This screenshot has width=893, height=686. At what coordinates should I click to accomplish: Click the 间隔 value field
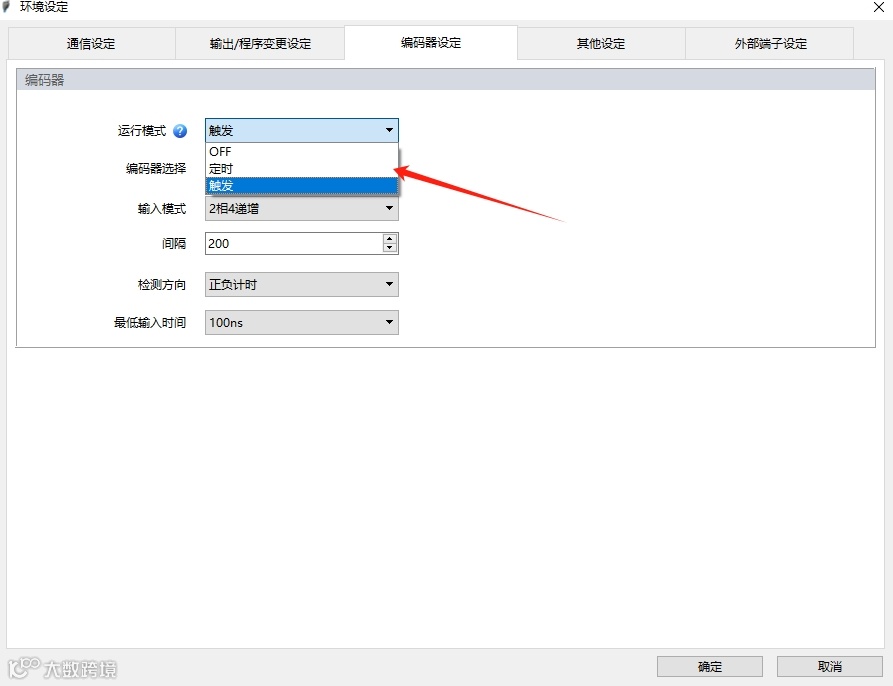click(x=294, y=244)
